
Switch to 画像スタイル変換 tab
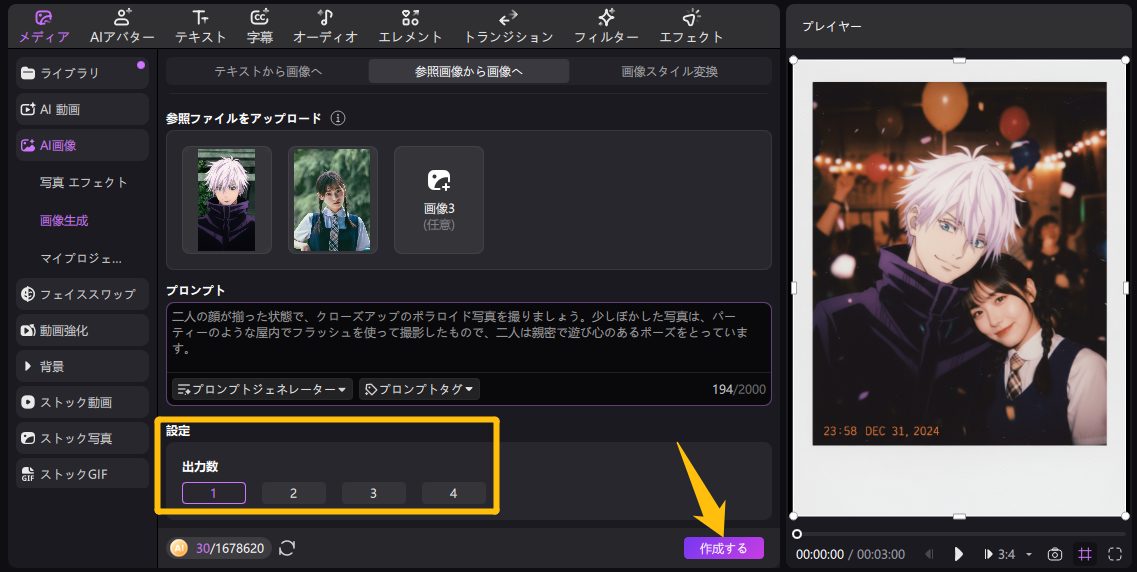(669, 71)
